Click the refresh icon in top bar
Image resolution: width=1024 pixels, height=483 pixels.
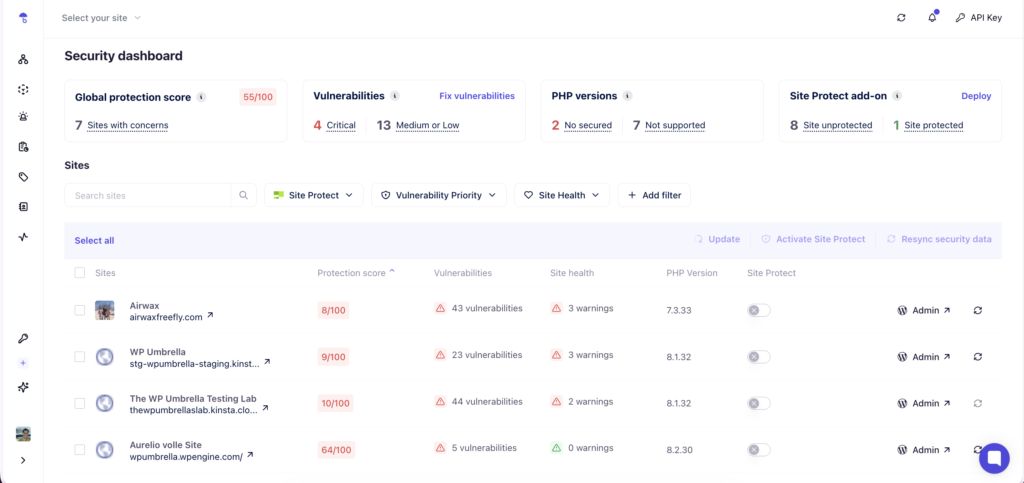[901, 18]
